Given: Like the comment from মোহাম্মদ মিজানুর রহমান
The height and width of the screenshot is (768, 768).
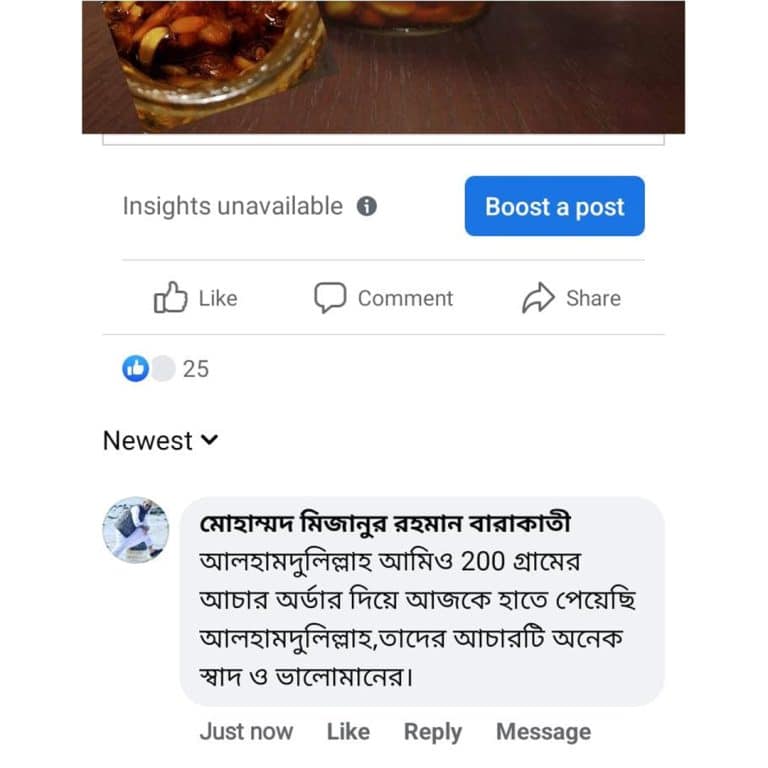Looking at the screenshot, I should coord(348,732).
